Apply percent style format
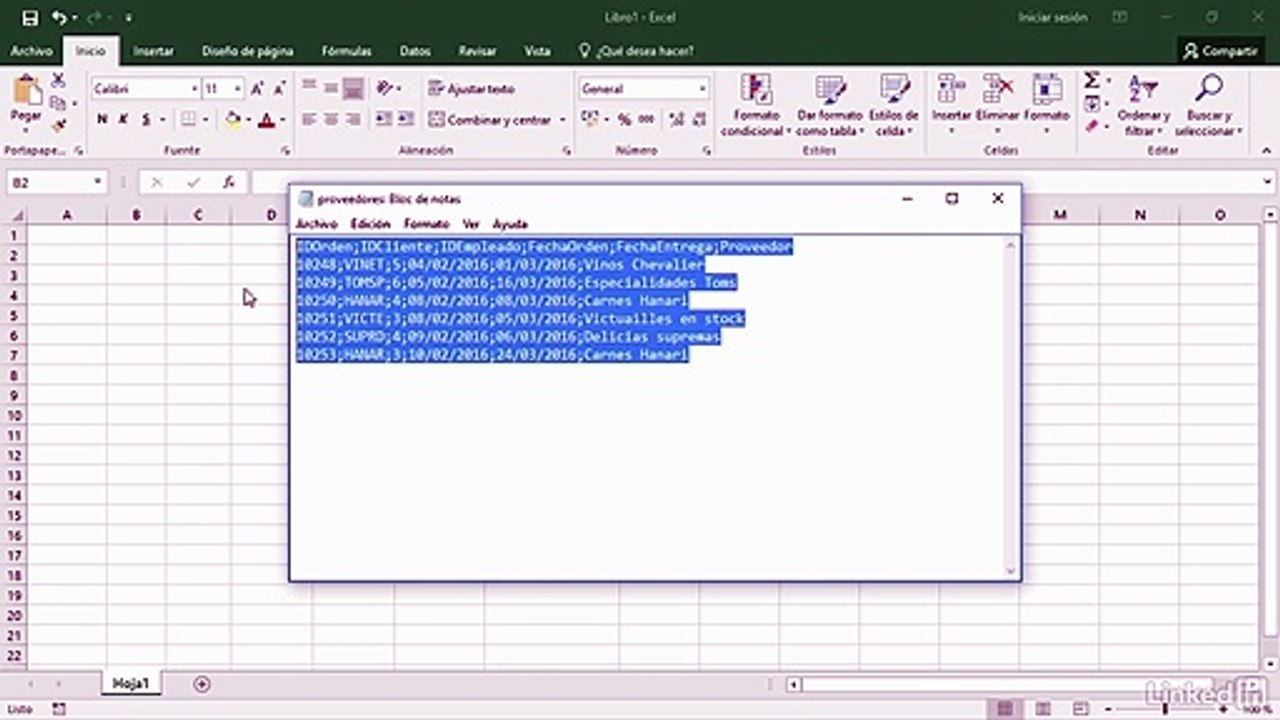 click(x=624, y=120)
